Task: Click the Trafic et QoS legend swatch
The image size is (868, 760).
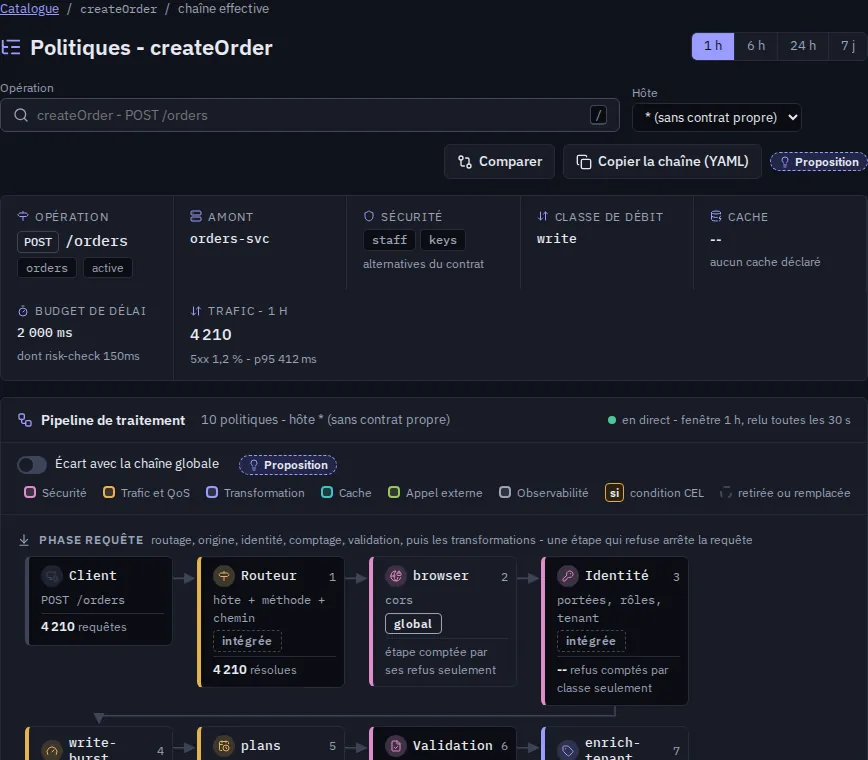Action: (x=109, y=492)
